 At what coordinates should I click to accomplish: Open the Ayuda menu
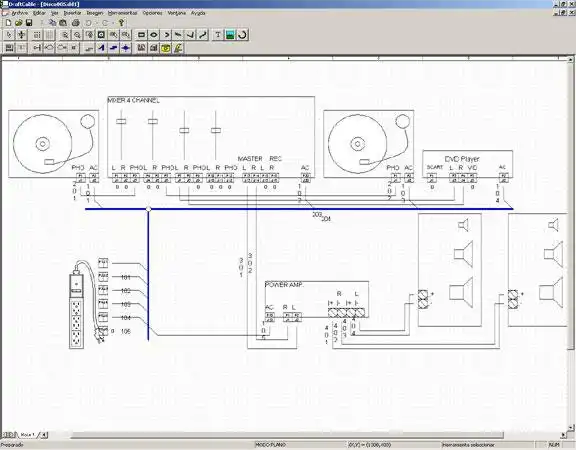198,13
